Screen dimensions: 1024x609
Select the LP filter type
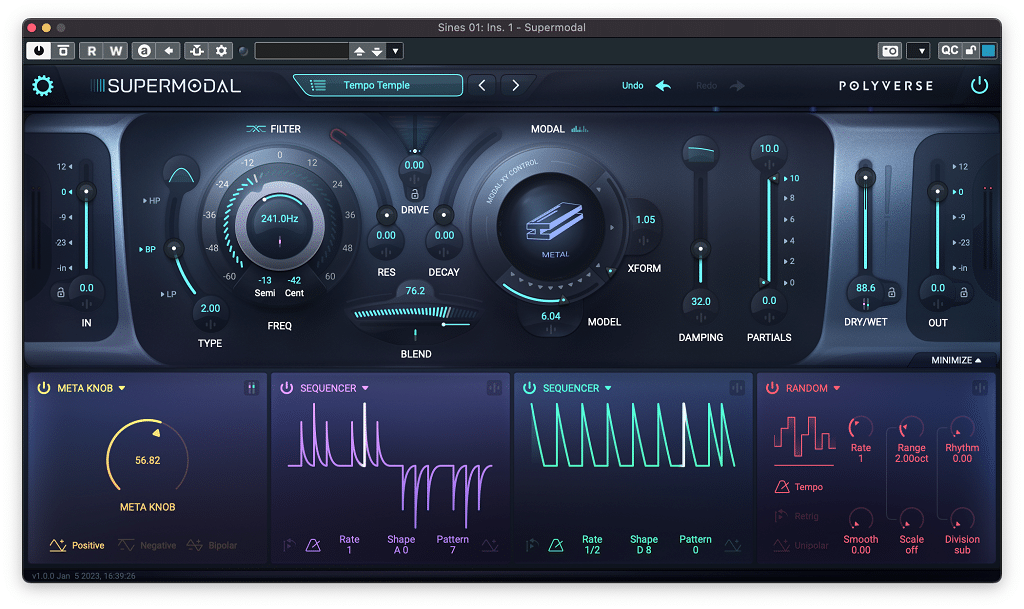click(168, 294)
